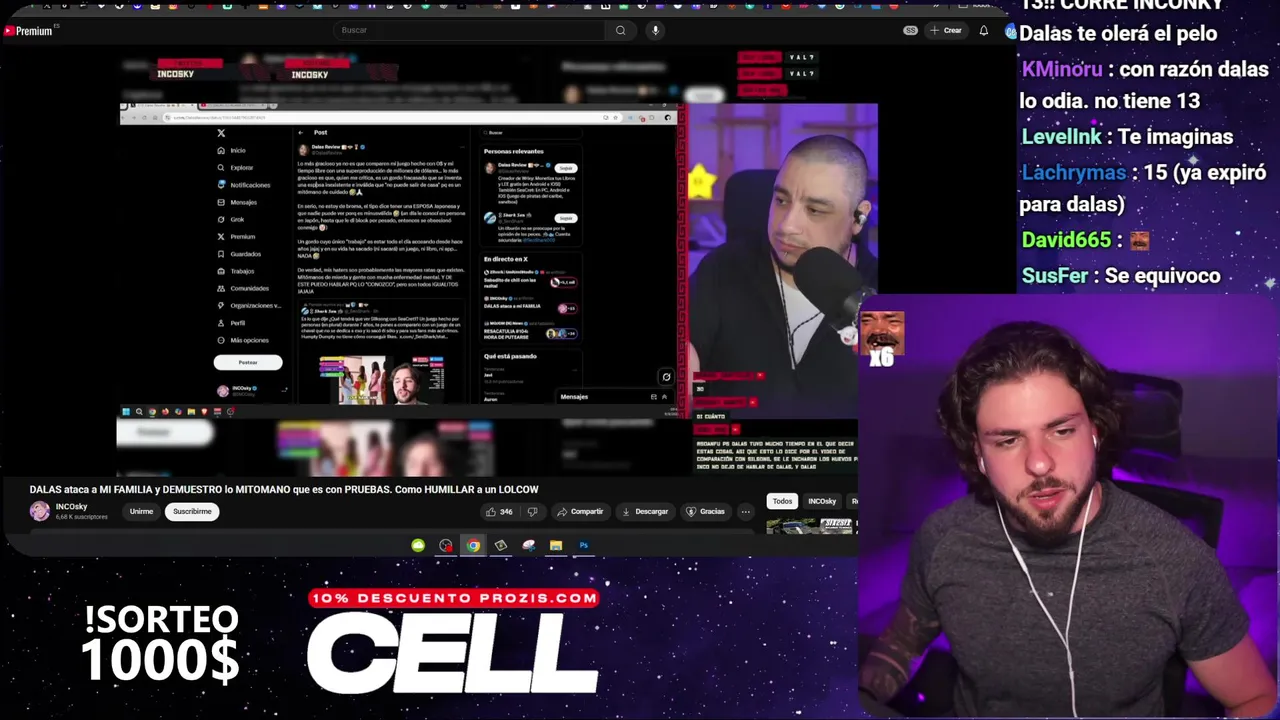Click the floating Grok icon above Mensajes

click(x=666, y=377)
